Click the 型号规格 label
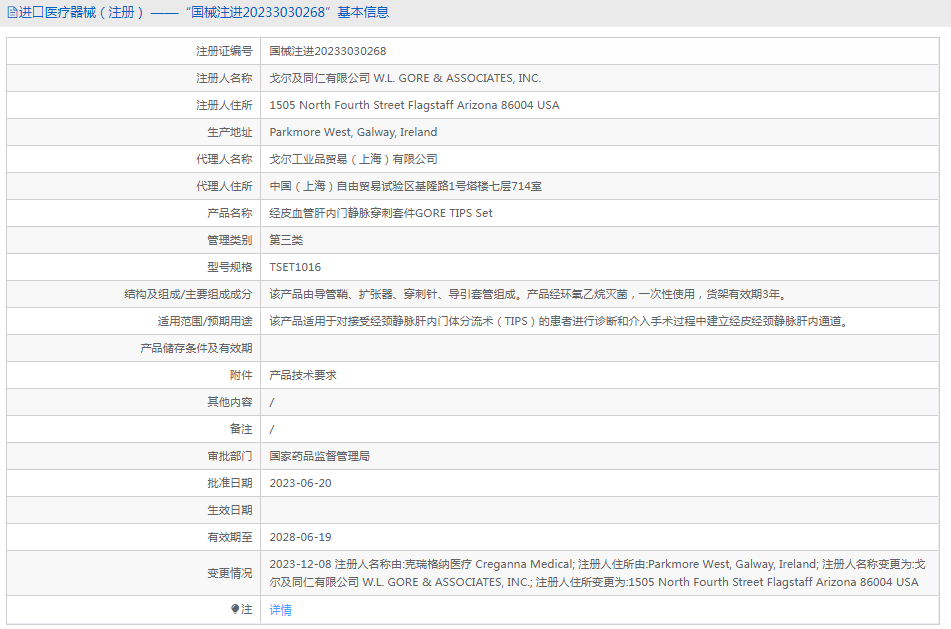Viewport: 951px width, 629px height. (229, 267)
